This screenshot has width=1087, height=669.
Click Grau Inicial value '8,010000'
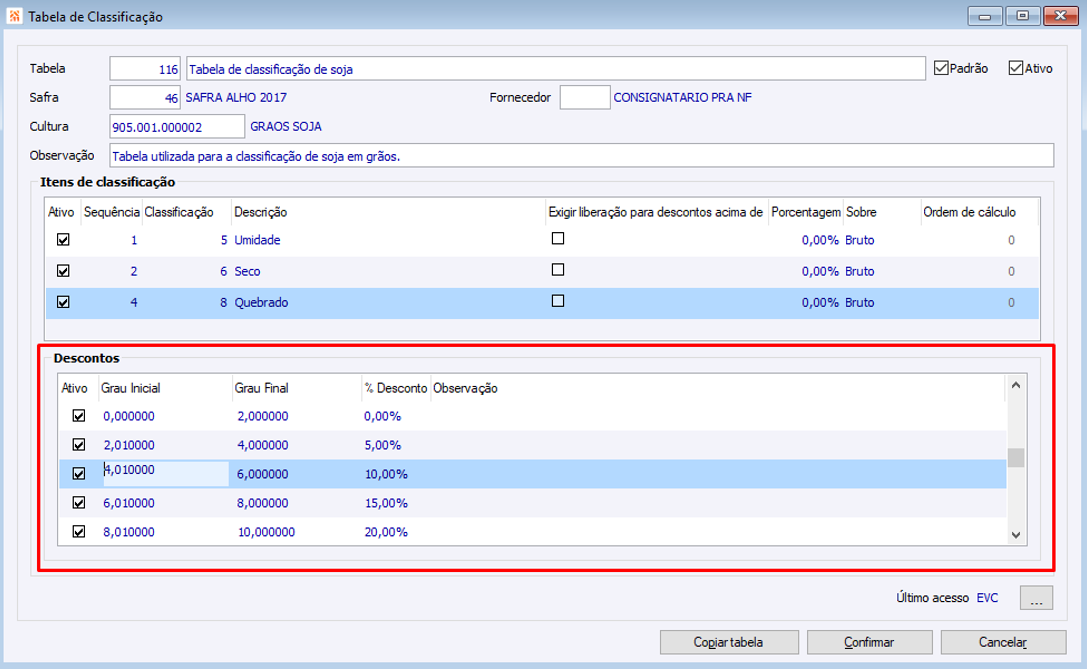click(x=129, y=532)
